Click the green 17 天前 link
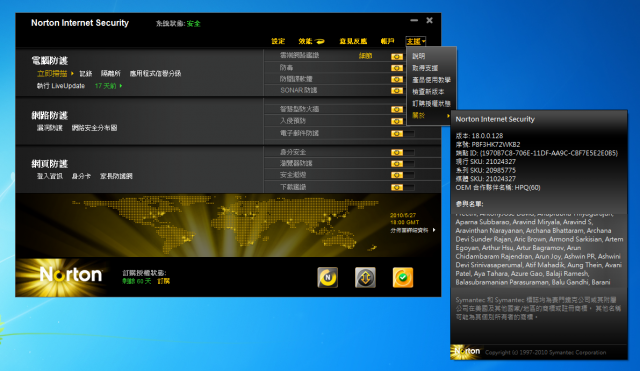 click(106, 86)
